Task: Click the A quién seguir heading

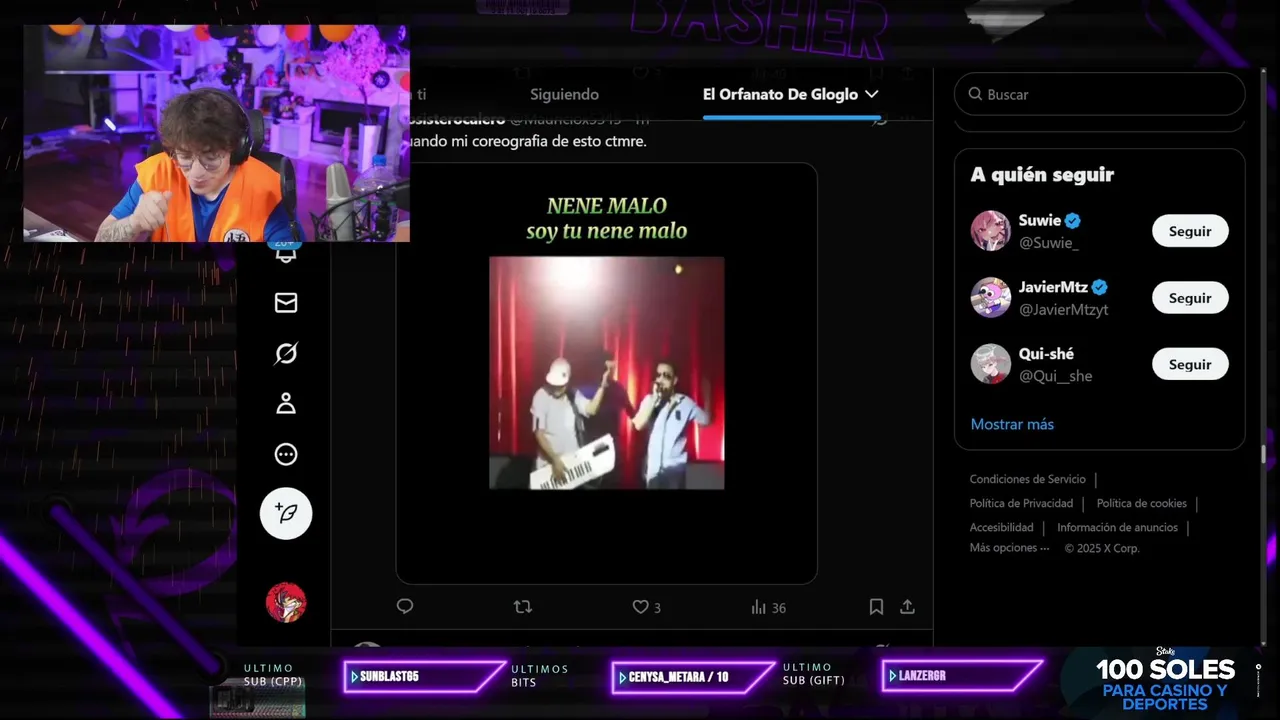Action: 1042,175
